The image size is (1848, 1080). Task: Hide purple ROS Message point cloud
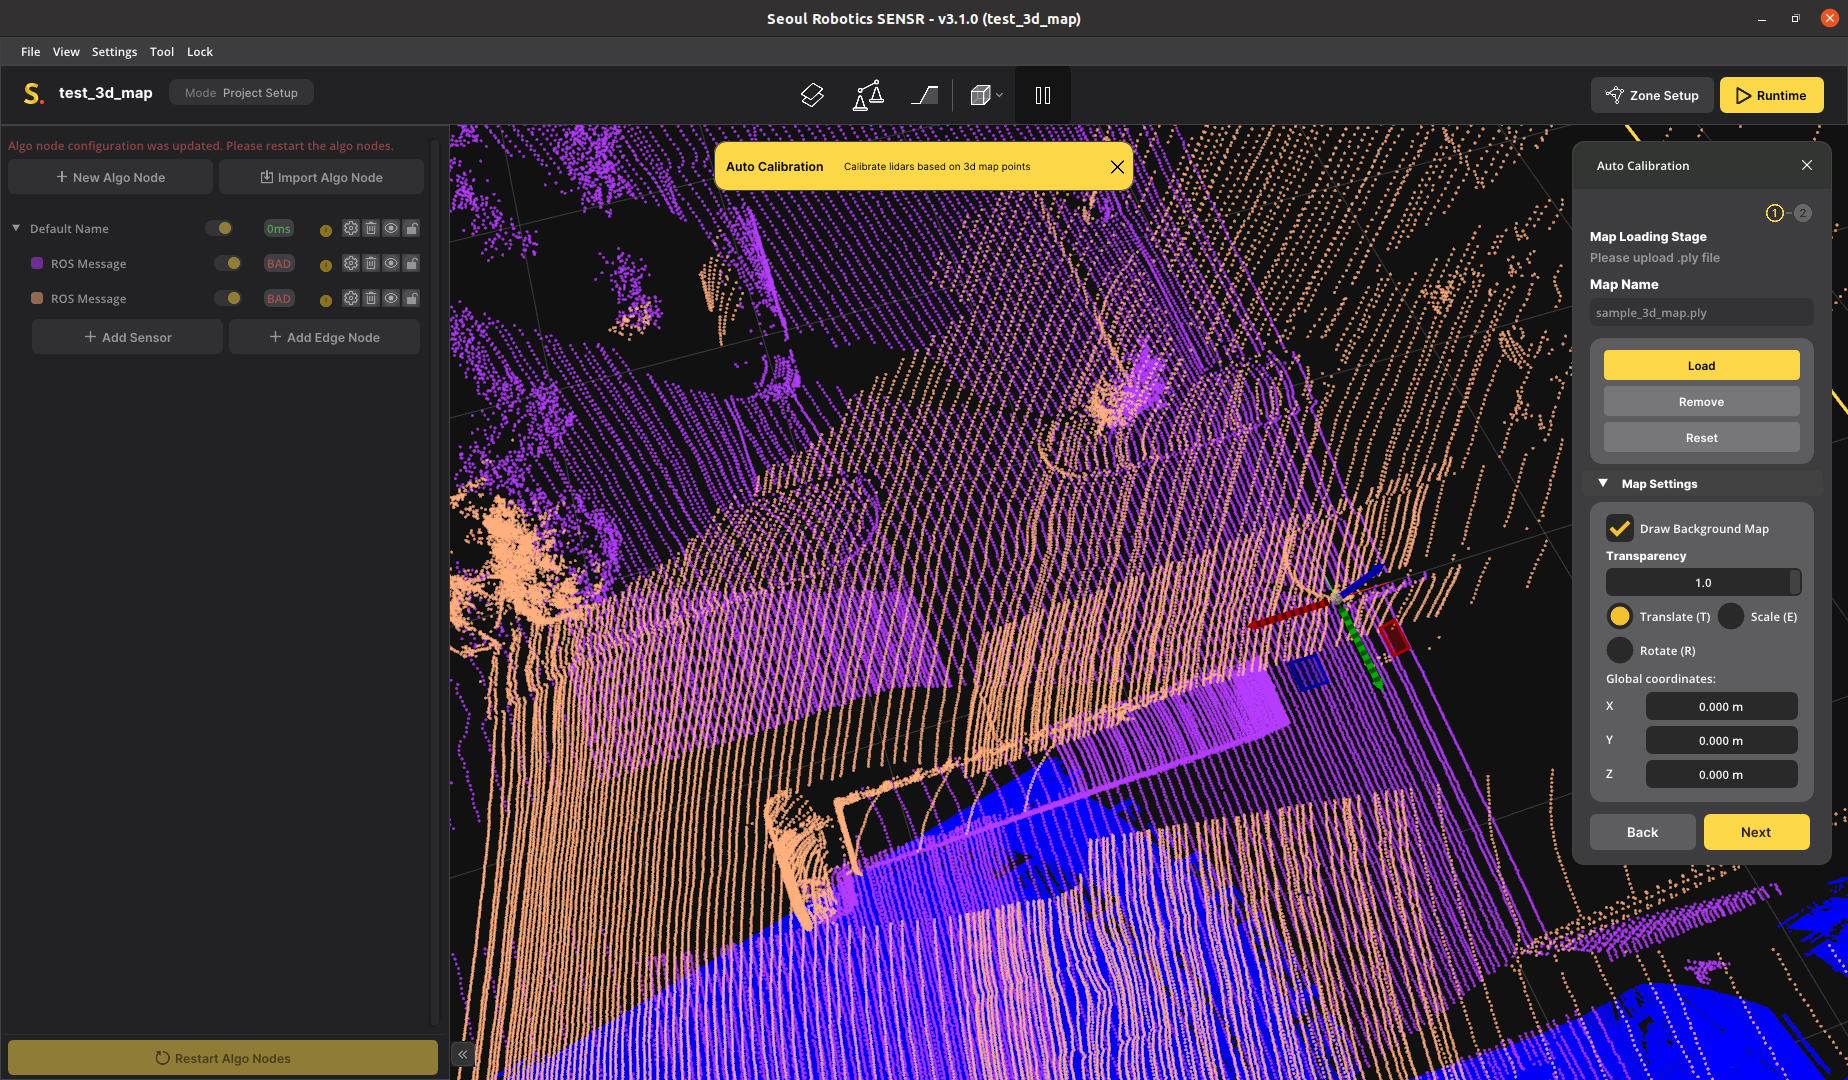(x=391, y=263)
